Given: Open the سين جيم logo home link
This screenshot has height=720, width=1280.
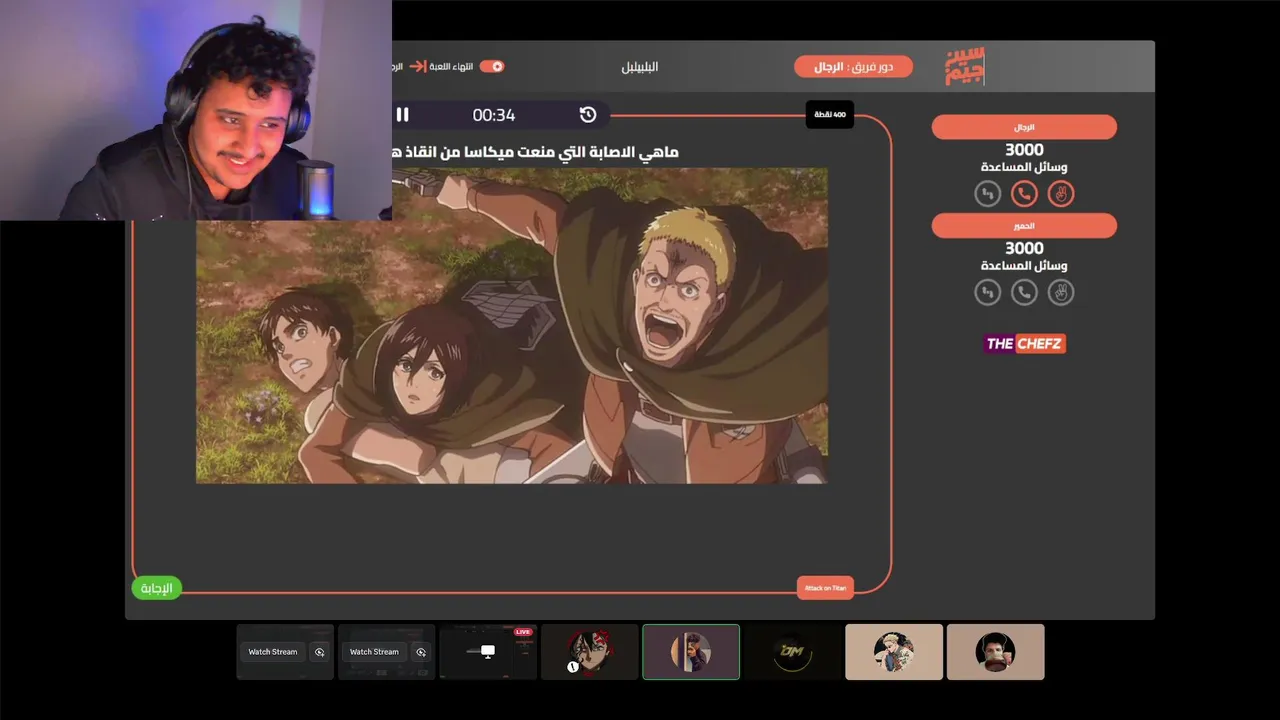Looking at the screenshot, I should pyautogui.click(x=965, y=66).
